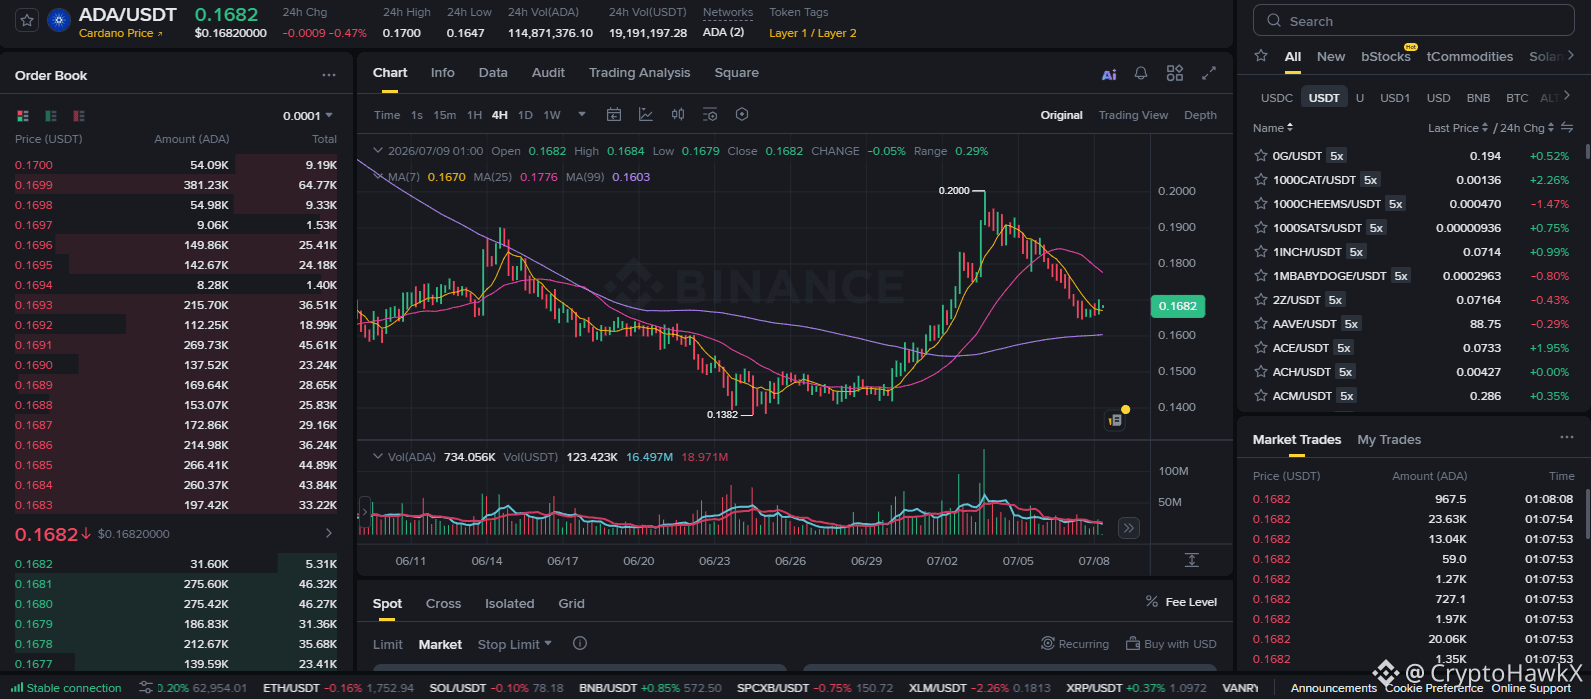Expand the chart to fullscreen
This screenshot has width=1591, height=699.
point(1209,74)
